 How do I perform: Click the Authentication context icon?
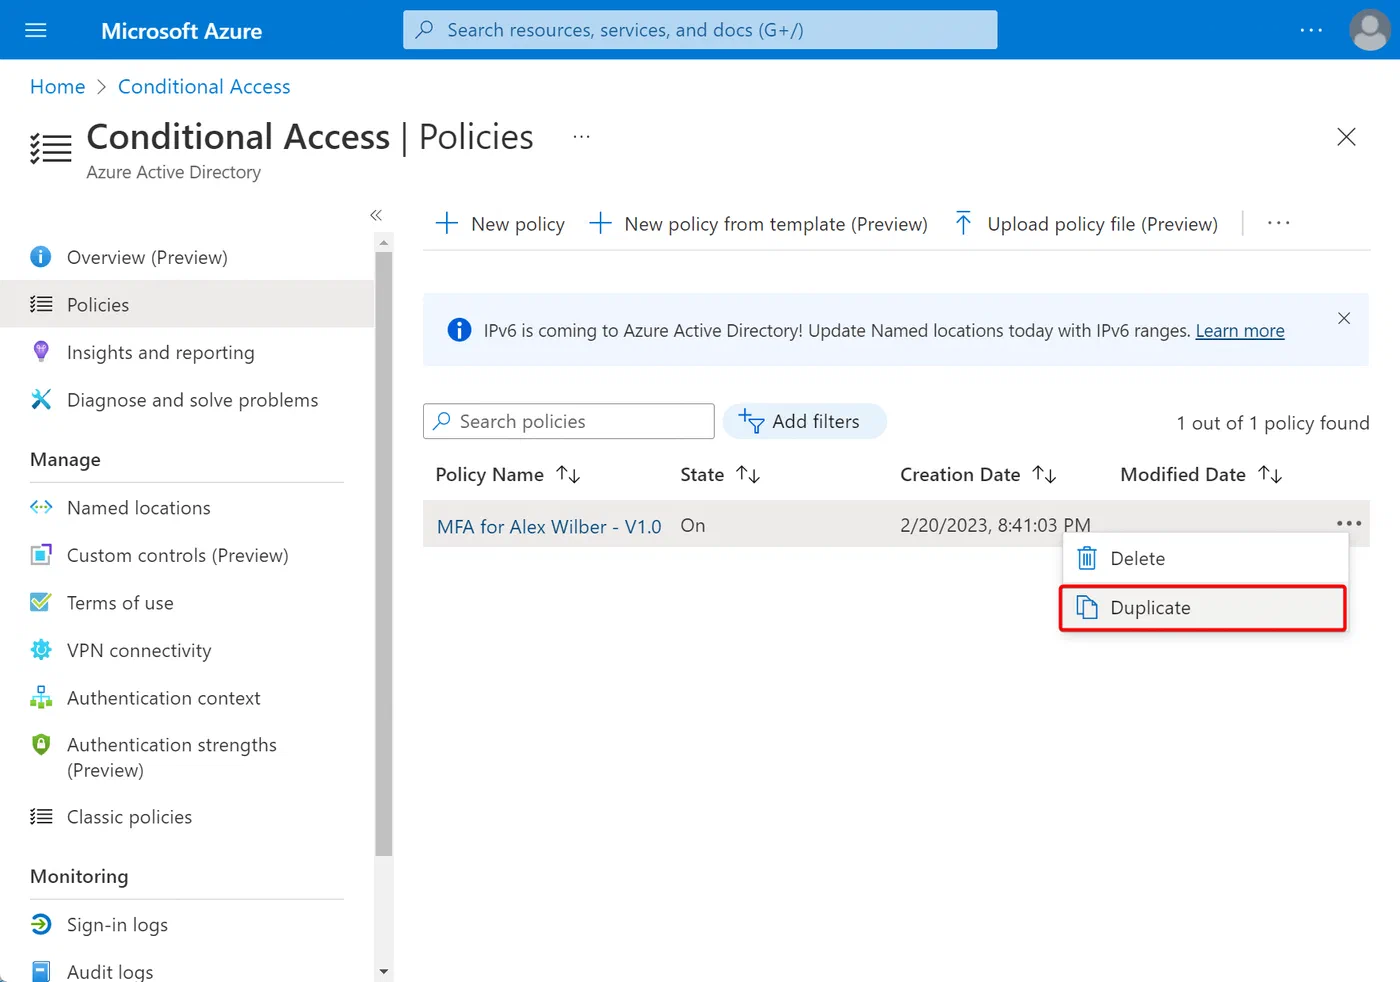click(x=41, y=698)
